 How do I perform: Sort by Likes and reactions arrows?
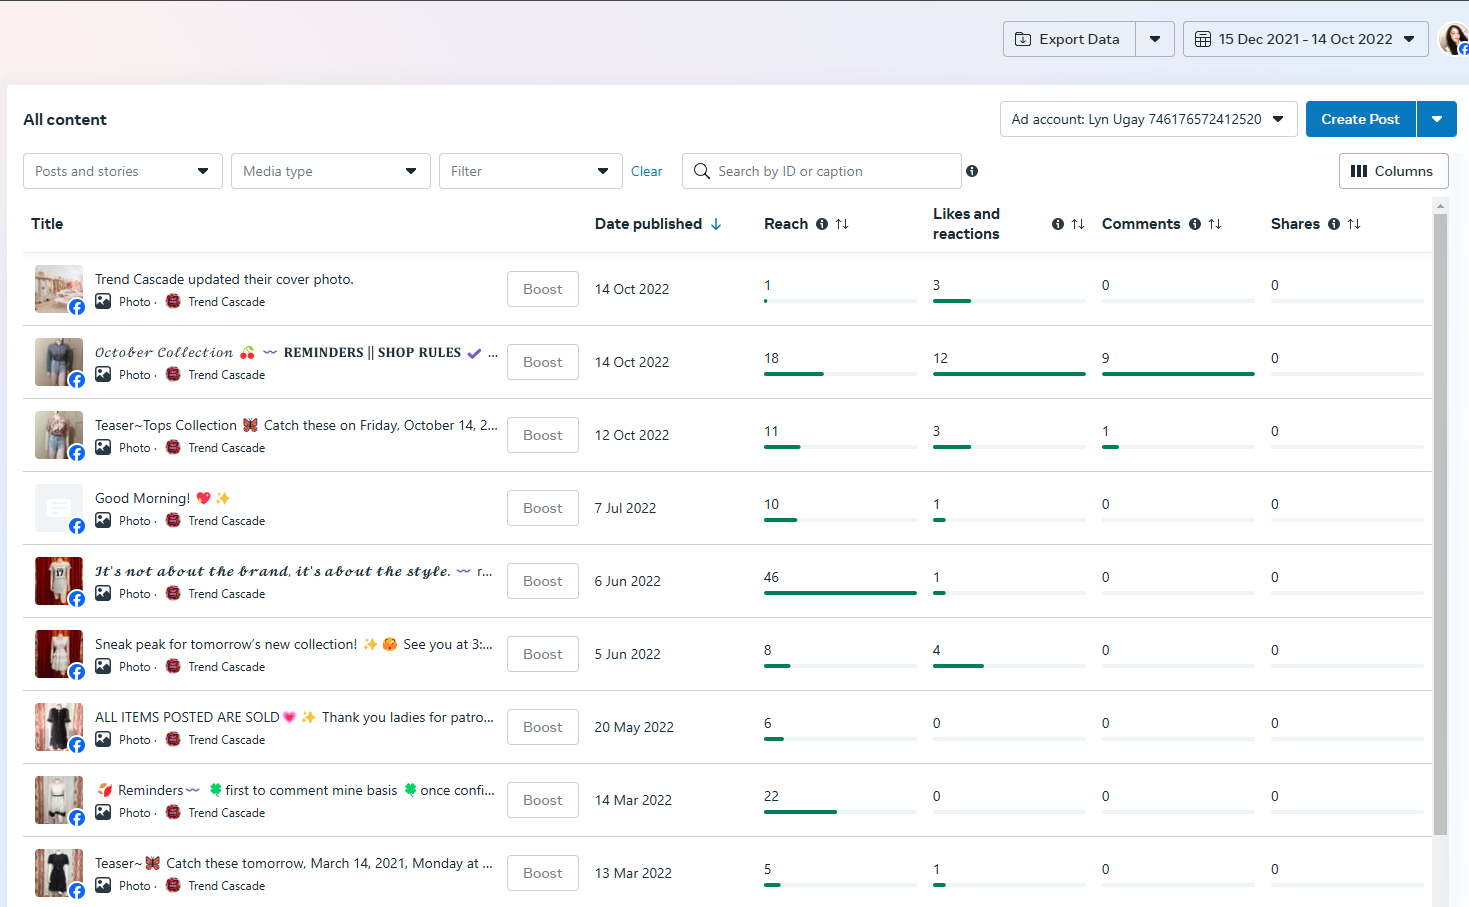coord(1078,224)
